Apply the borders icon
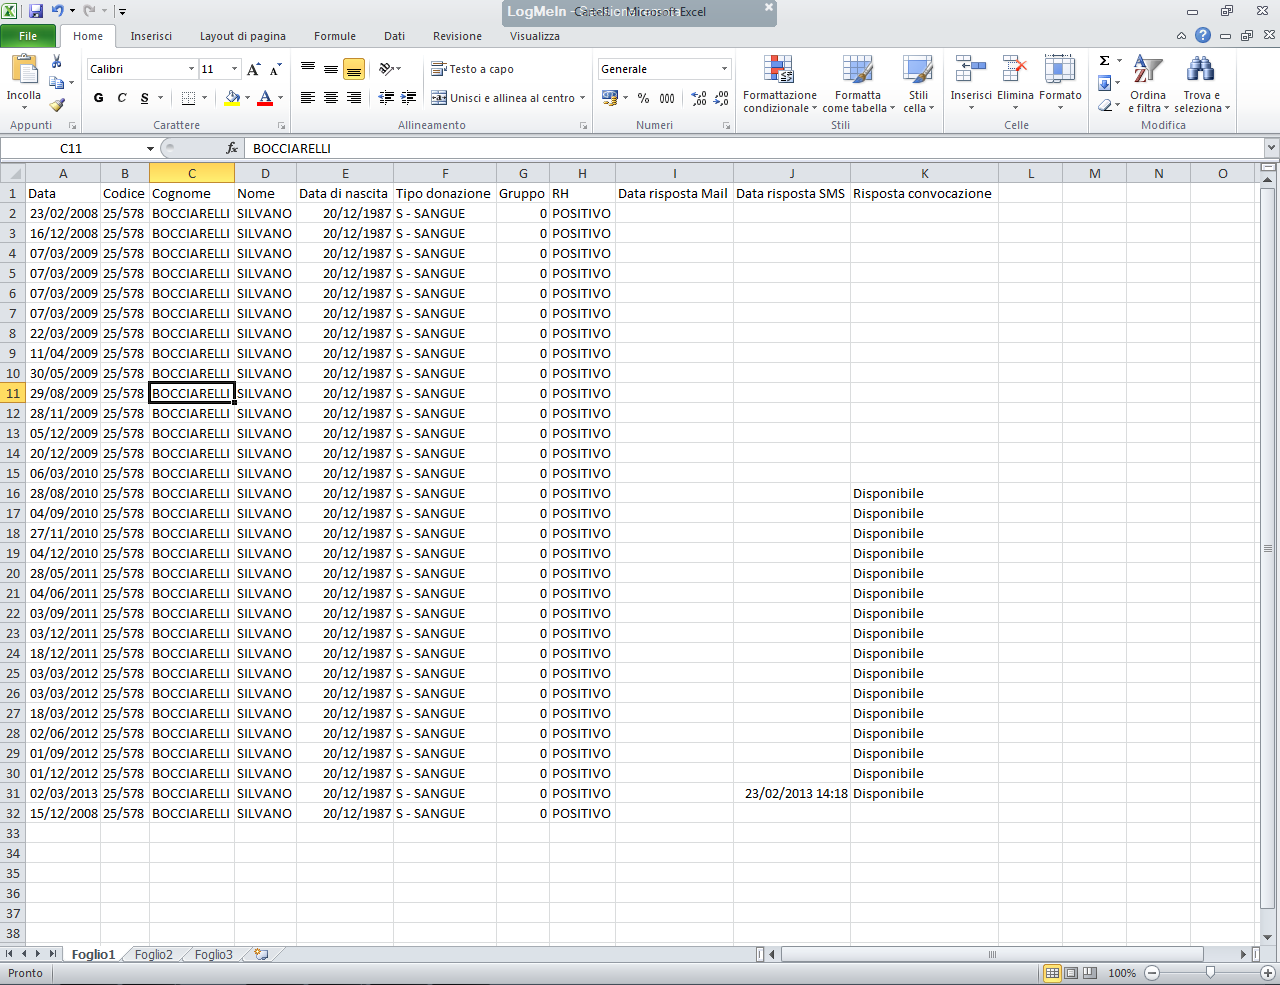 tap(188, 98)
